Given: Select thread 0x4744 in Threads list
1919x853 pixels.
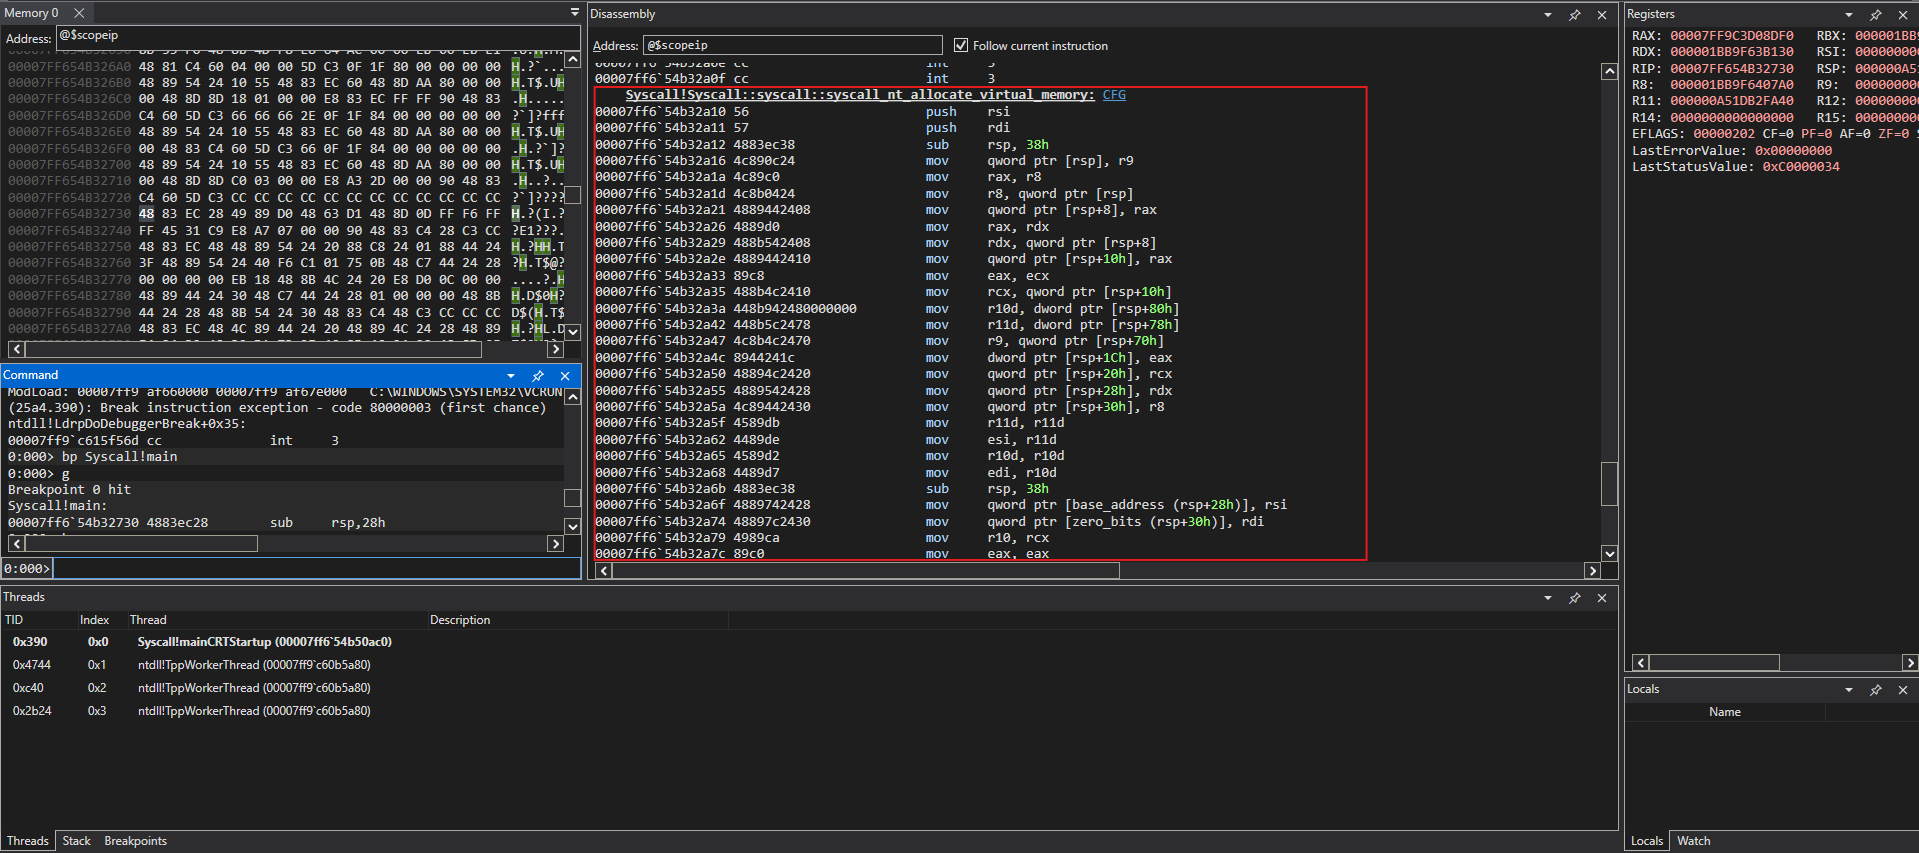Looking at the screenshot, I should tap(32, 665).
